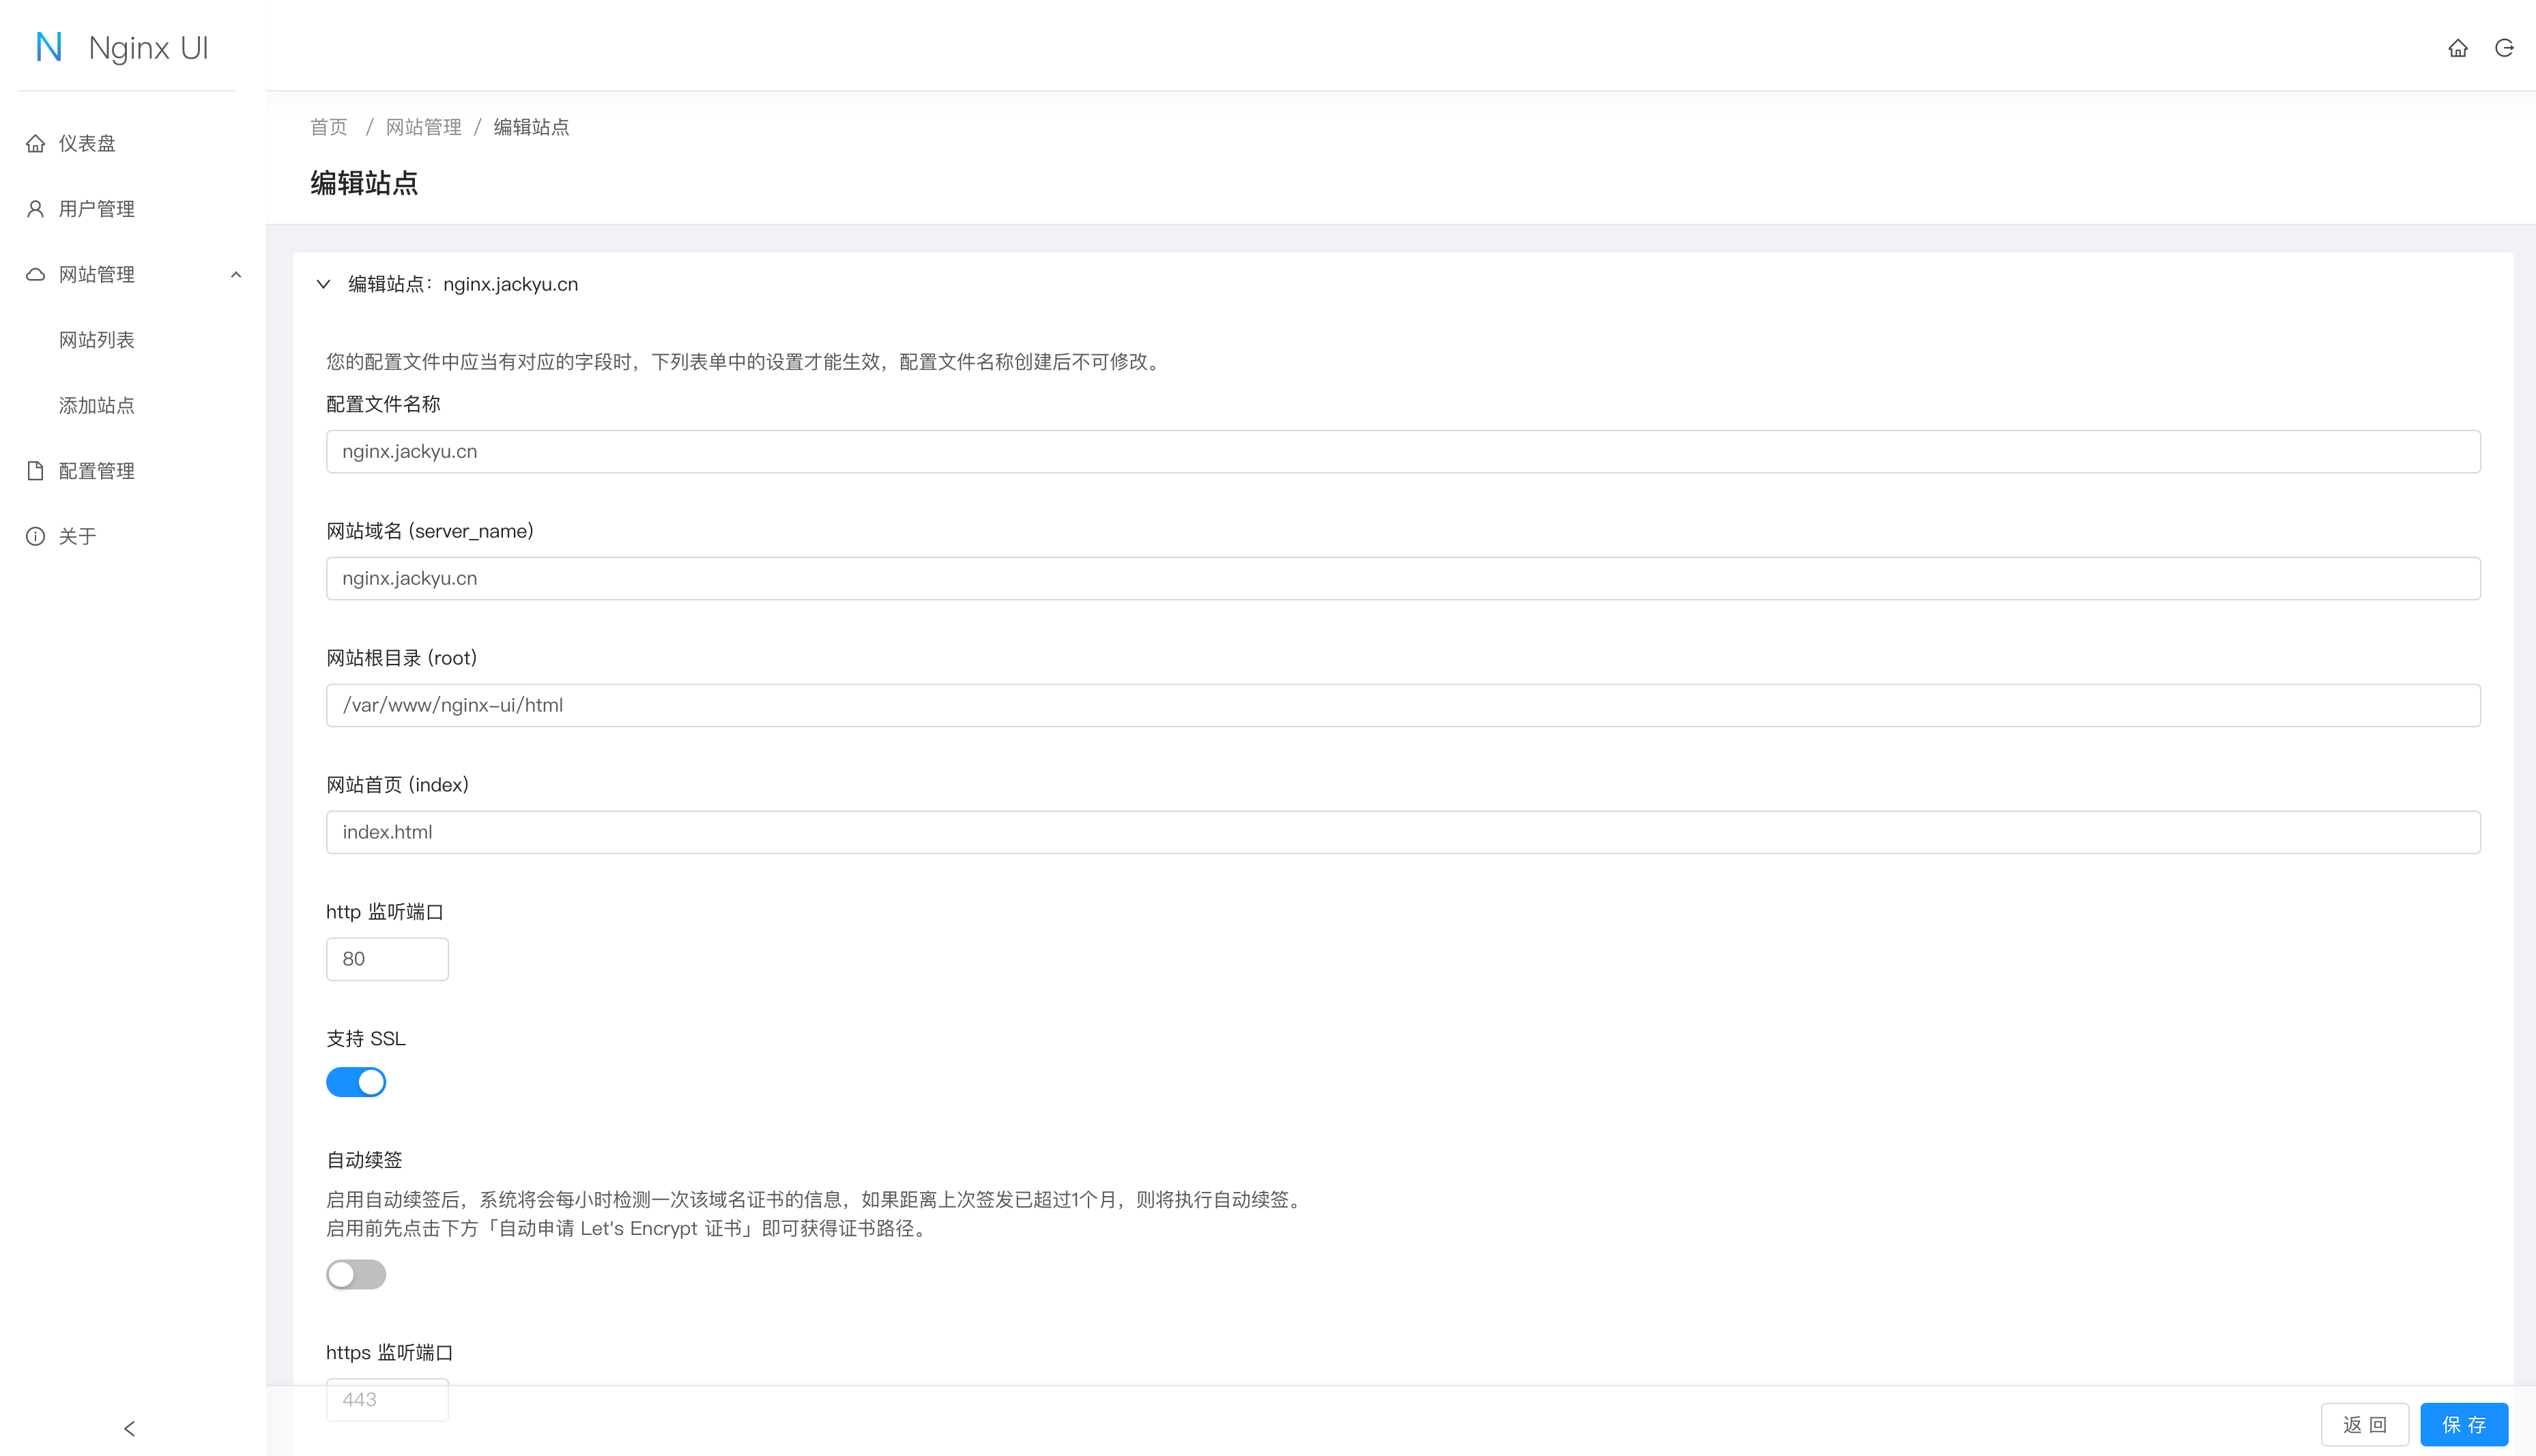
Task: Collapse the 网站管理 submenu arrow
Action: [236, 274]
